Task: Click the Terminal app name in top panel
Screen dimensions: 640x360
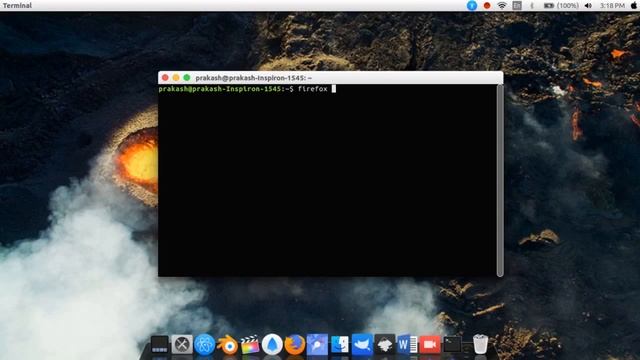Action: pyautogui.click(x=17, y=5)
